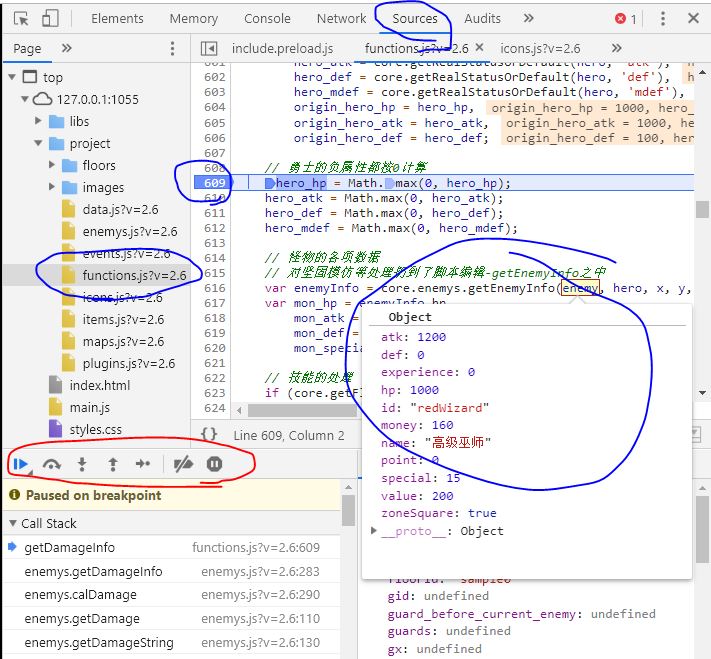Viewport: 711px width, 659px height.
Task: Expand the libs folder
Action: (x=37, y=121)
